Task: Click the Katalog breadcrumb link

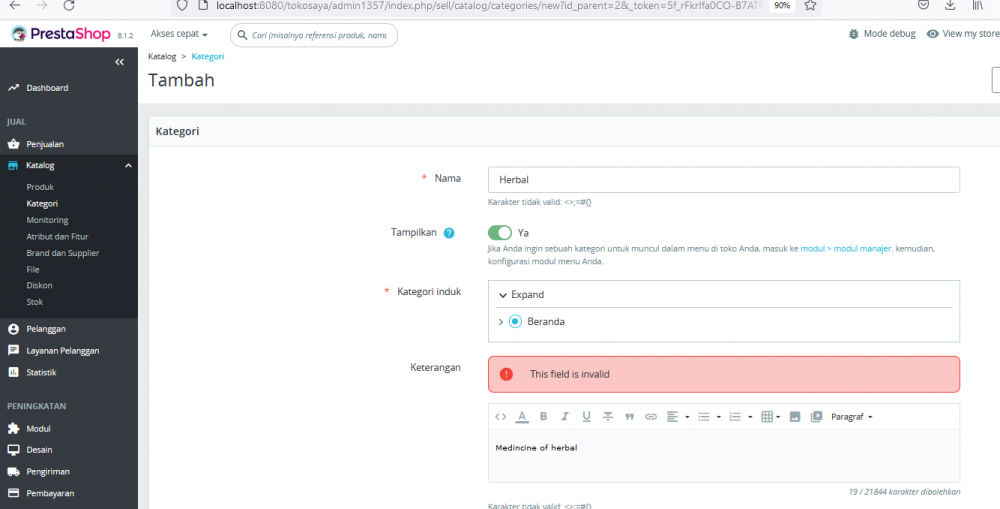Action: tap(162, 57)
